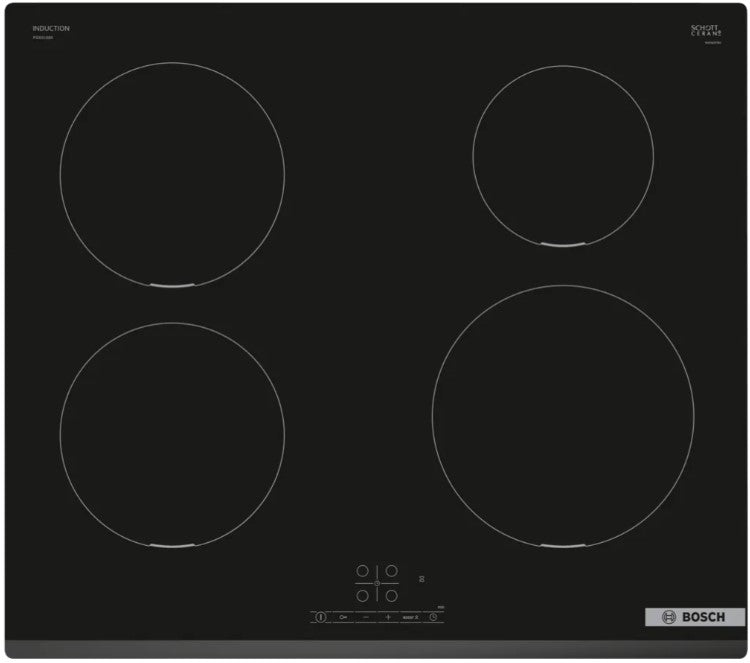Click the Schott Ceran logo

click(706, 31)
